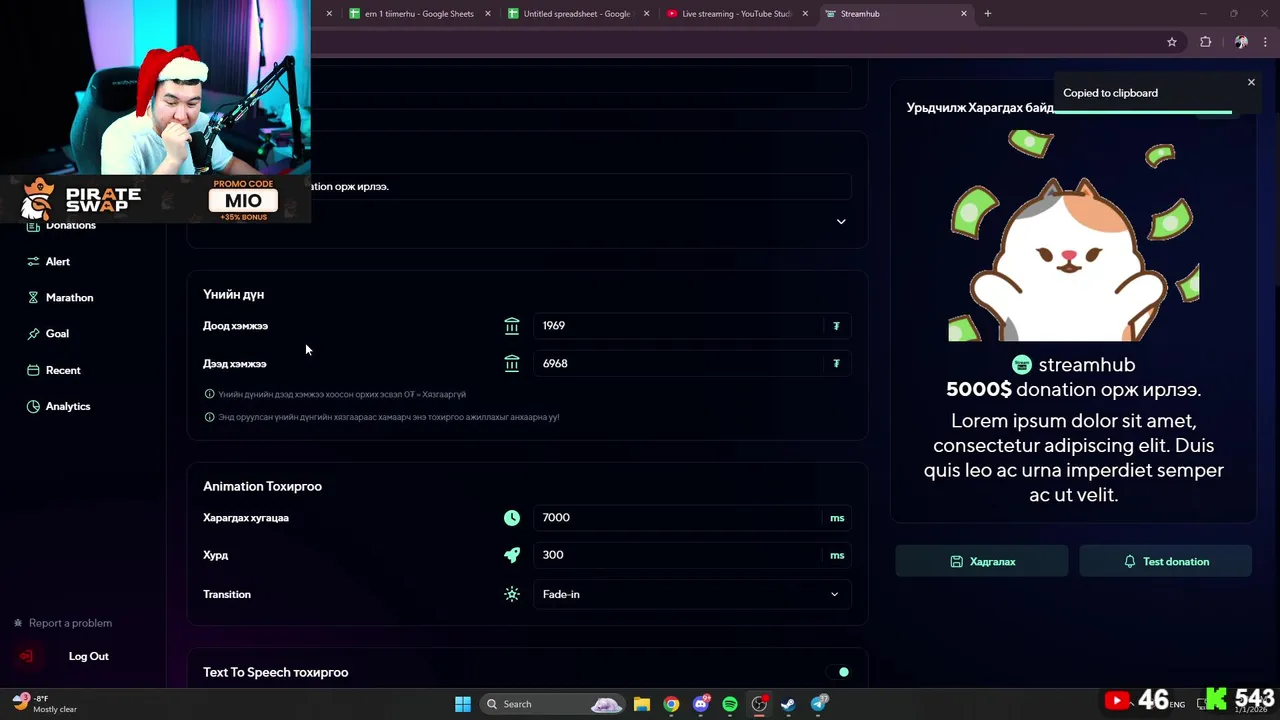Open Donations in the sidebar
Screen dimensions: 1280x720
70,225
